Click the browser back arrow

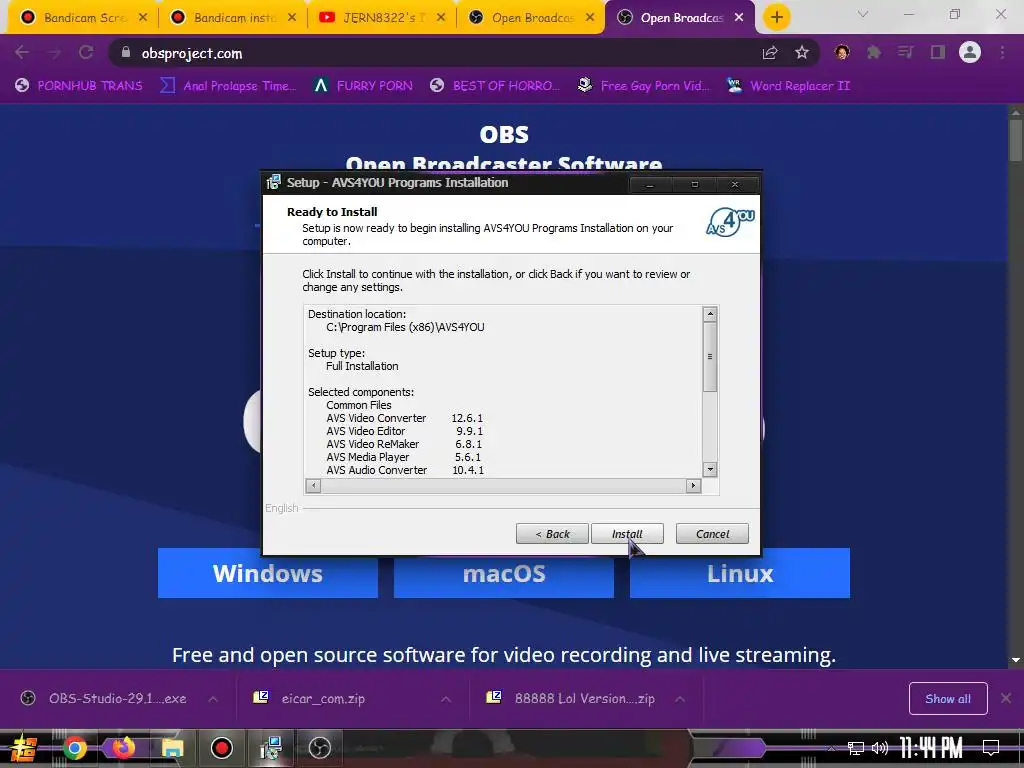pos(22,53)
